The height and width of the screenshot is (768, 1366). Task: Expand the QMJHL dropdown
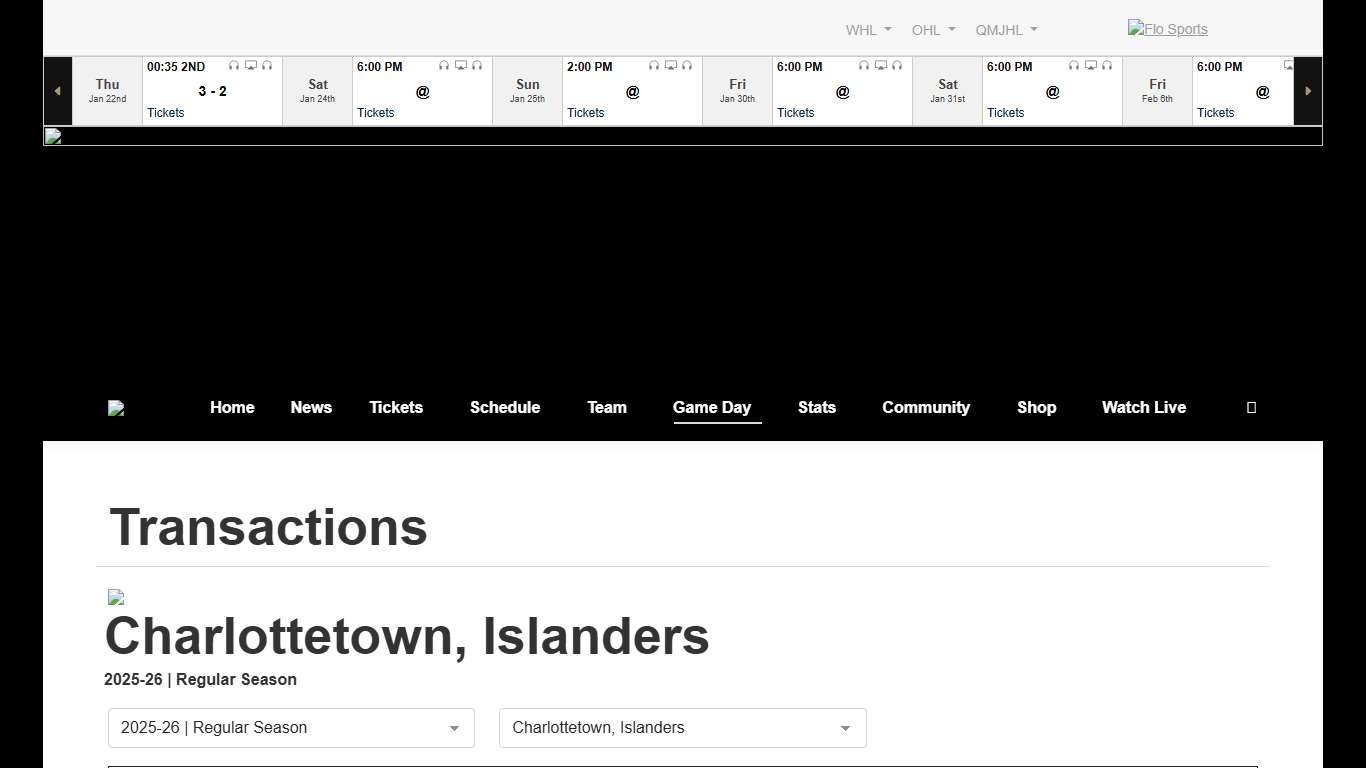[x=1005, y=29]
